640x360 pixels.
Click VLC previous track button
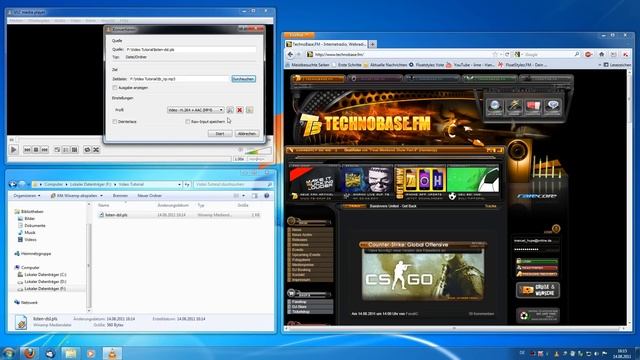point(27,150)
